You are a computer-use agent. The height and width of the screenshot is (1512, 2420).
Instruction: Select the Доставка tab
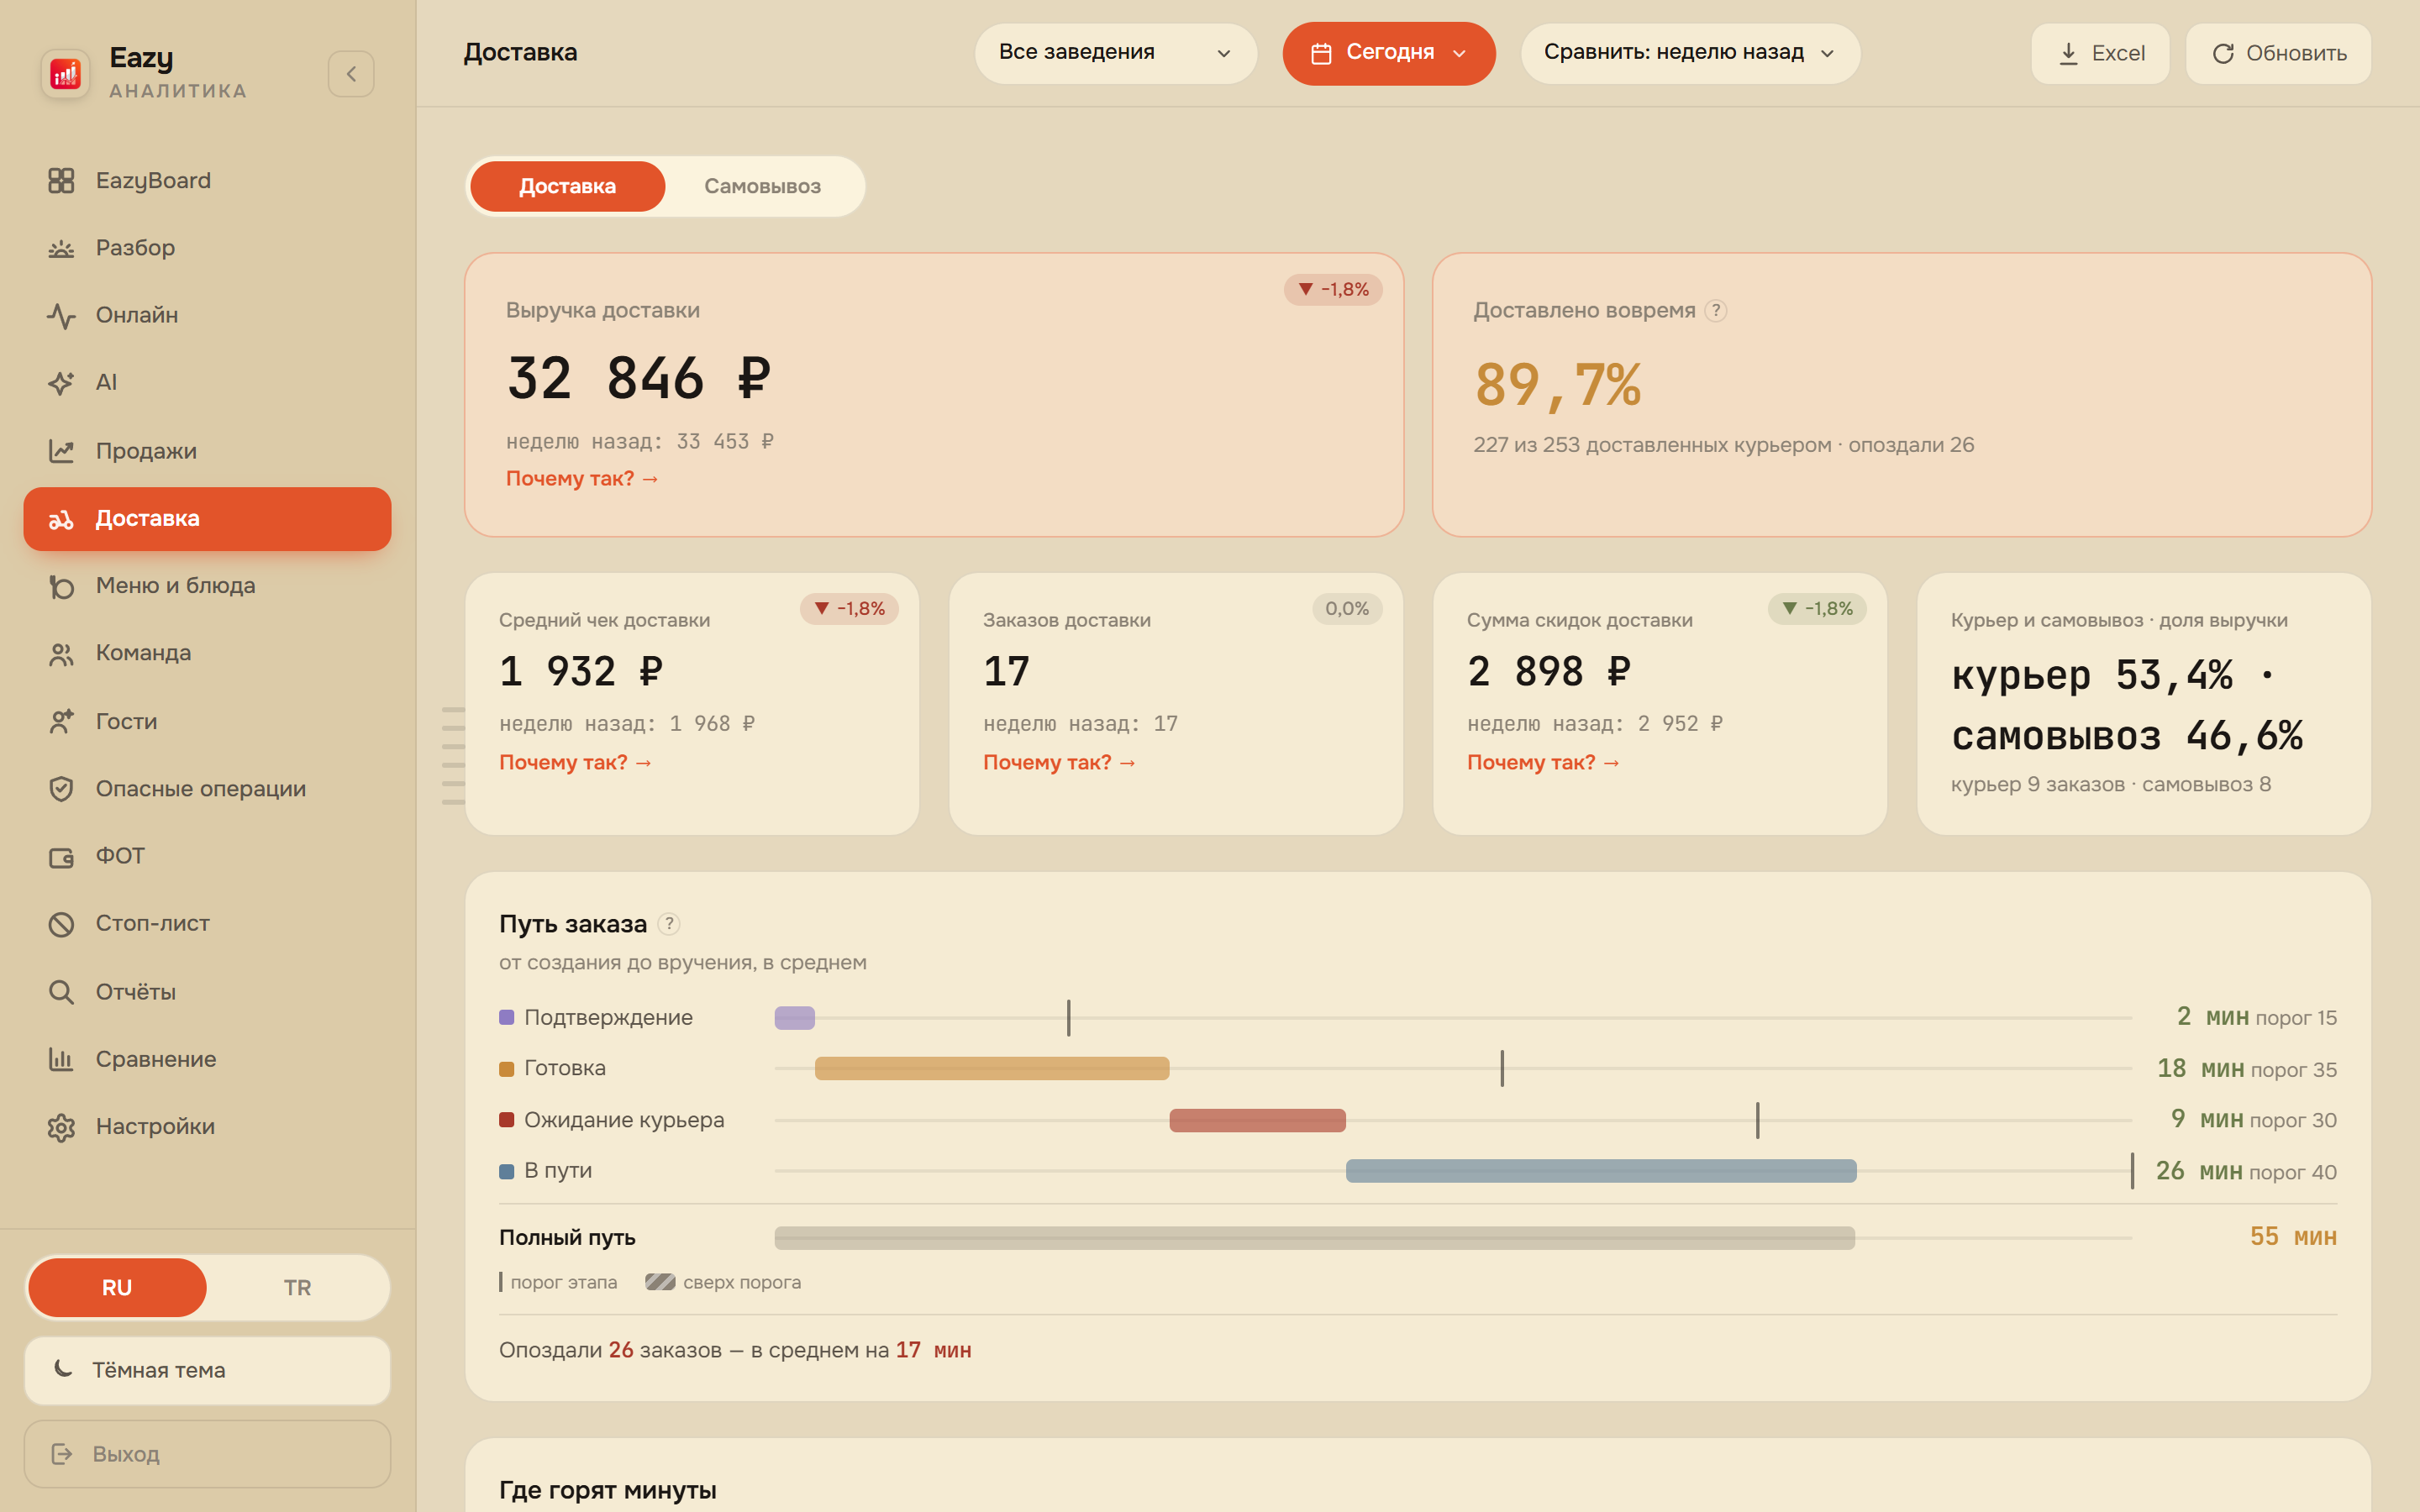click(567, 186)
